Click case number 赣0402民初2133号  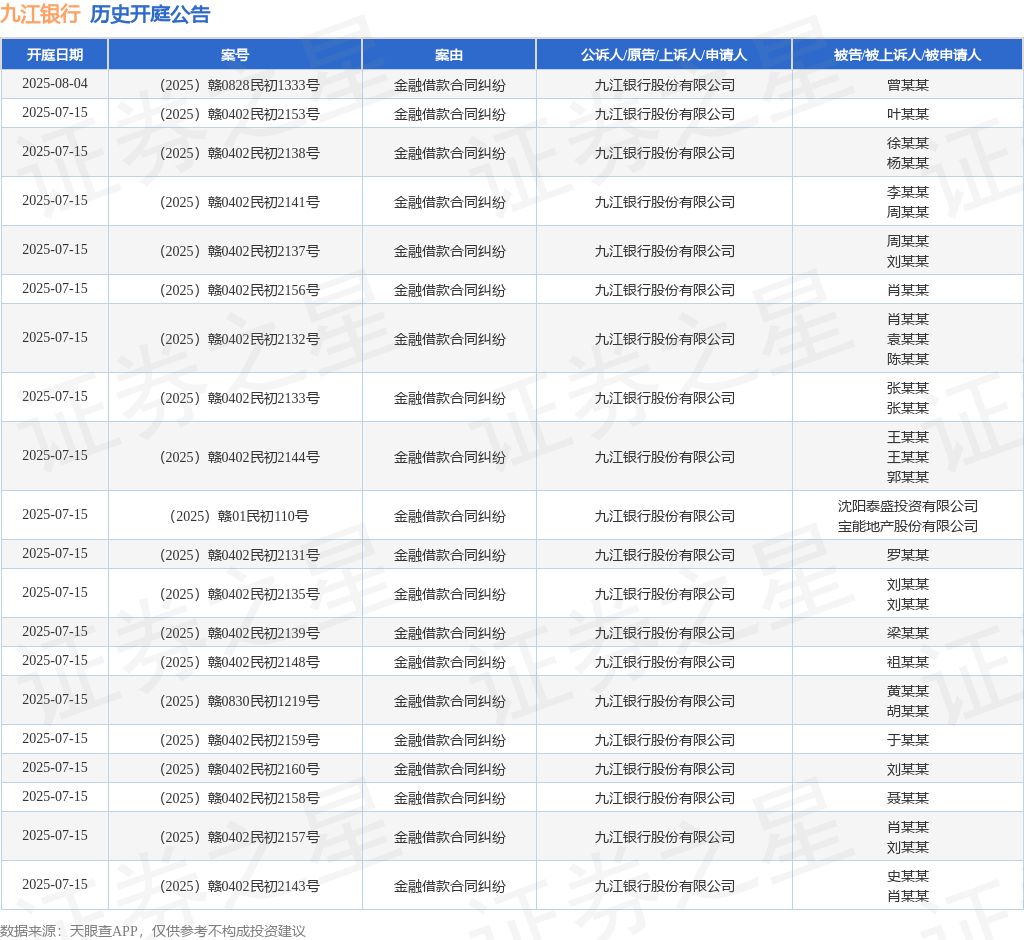click(240, 398)
